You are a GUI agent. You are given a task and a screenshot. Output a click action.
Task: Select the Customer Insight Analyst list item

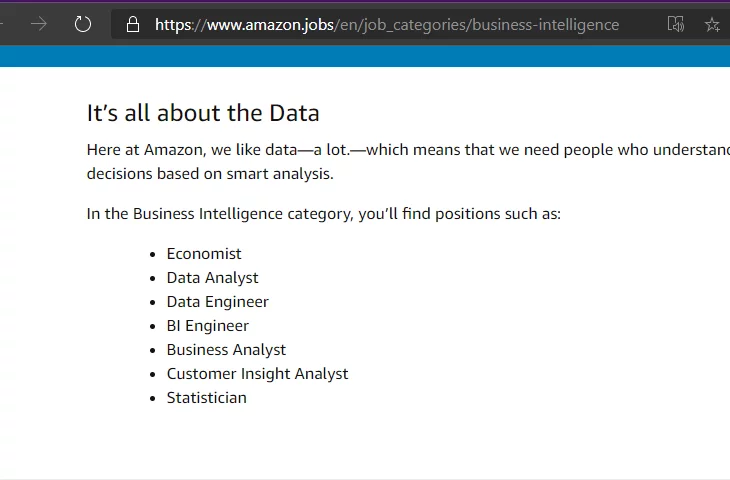pyautogui.click(x=257, y=374)
